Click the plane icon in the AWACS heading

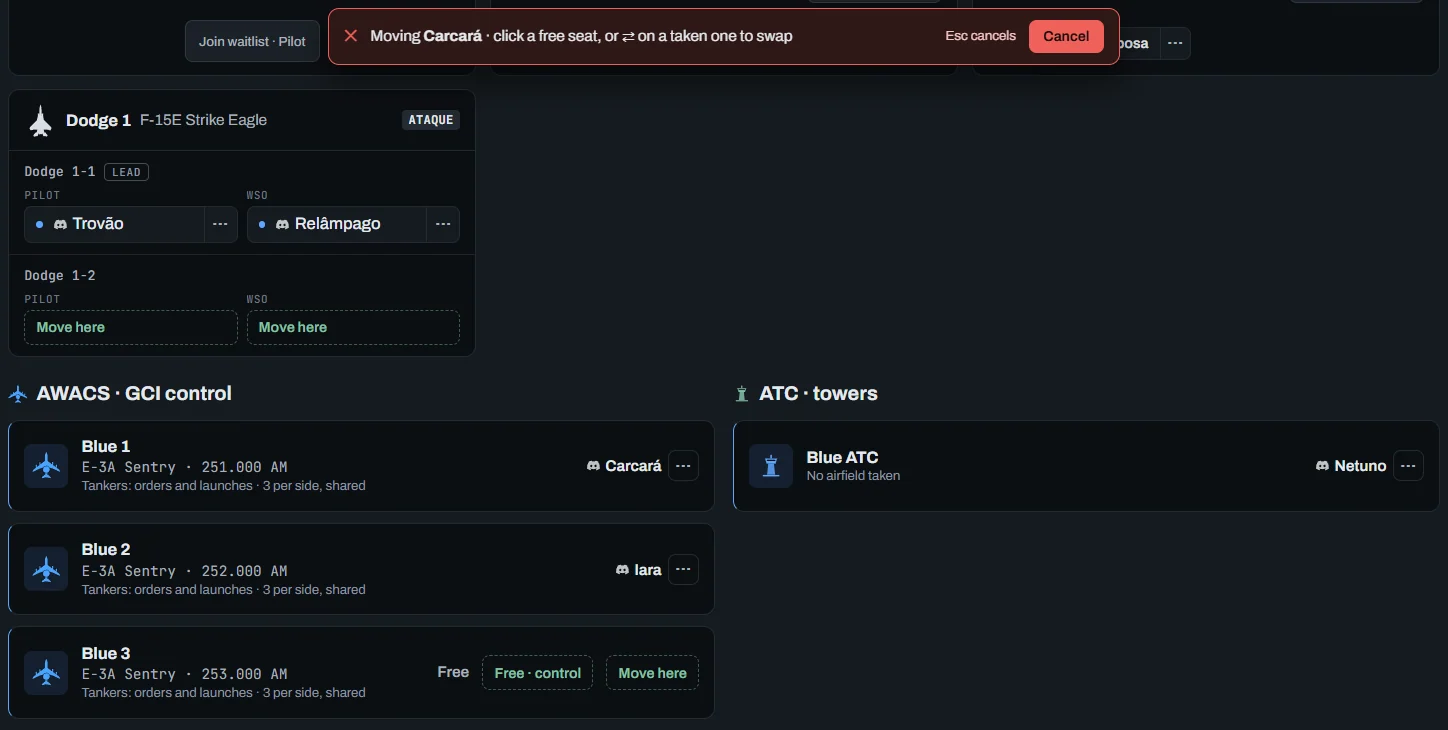pos(18,394)
